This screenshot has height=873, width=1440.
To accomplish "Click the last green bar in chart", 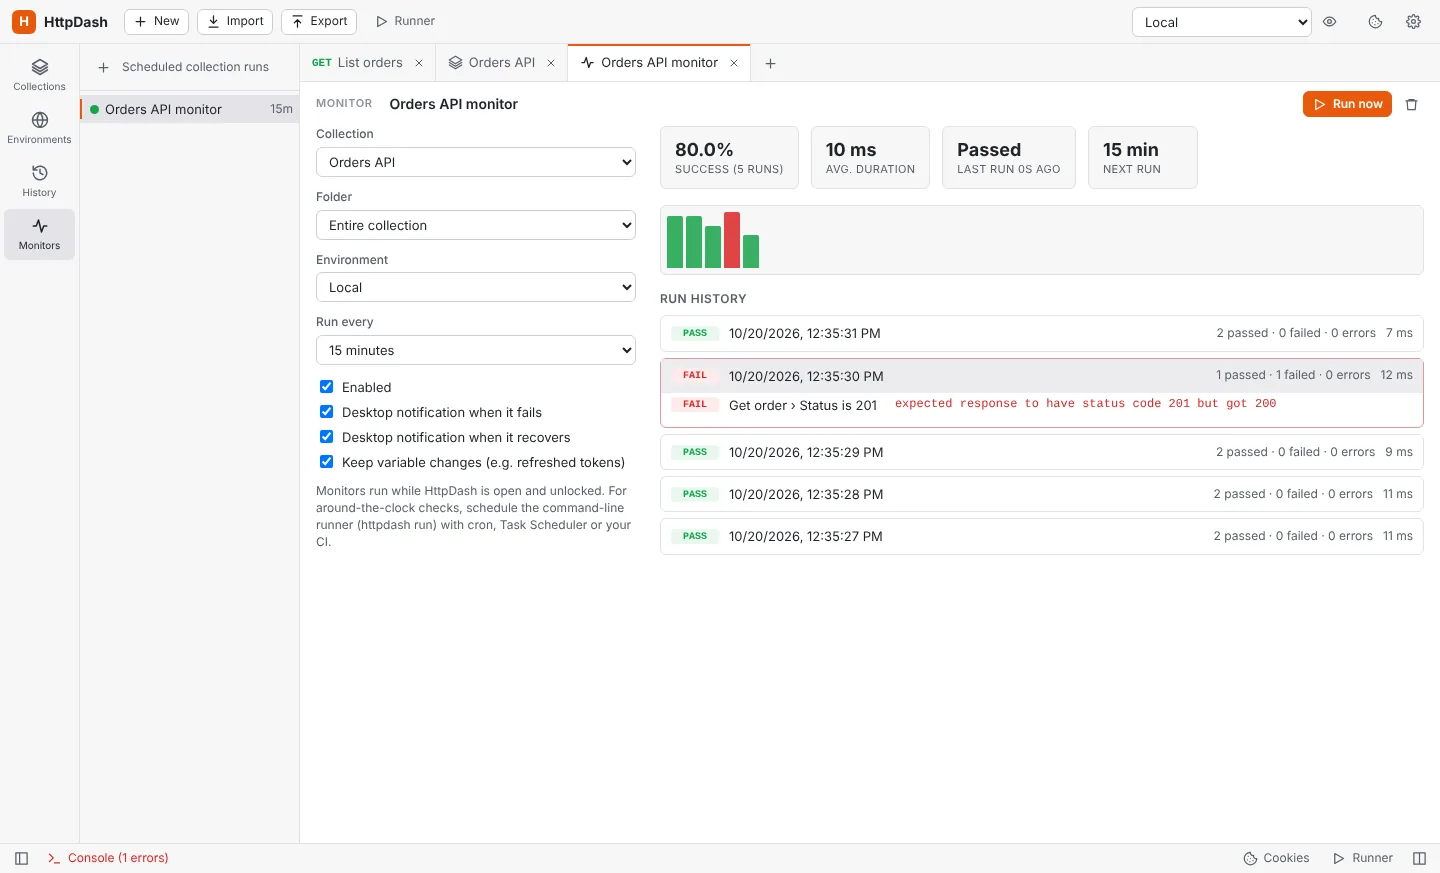I will tap(751, 251).
